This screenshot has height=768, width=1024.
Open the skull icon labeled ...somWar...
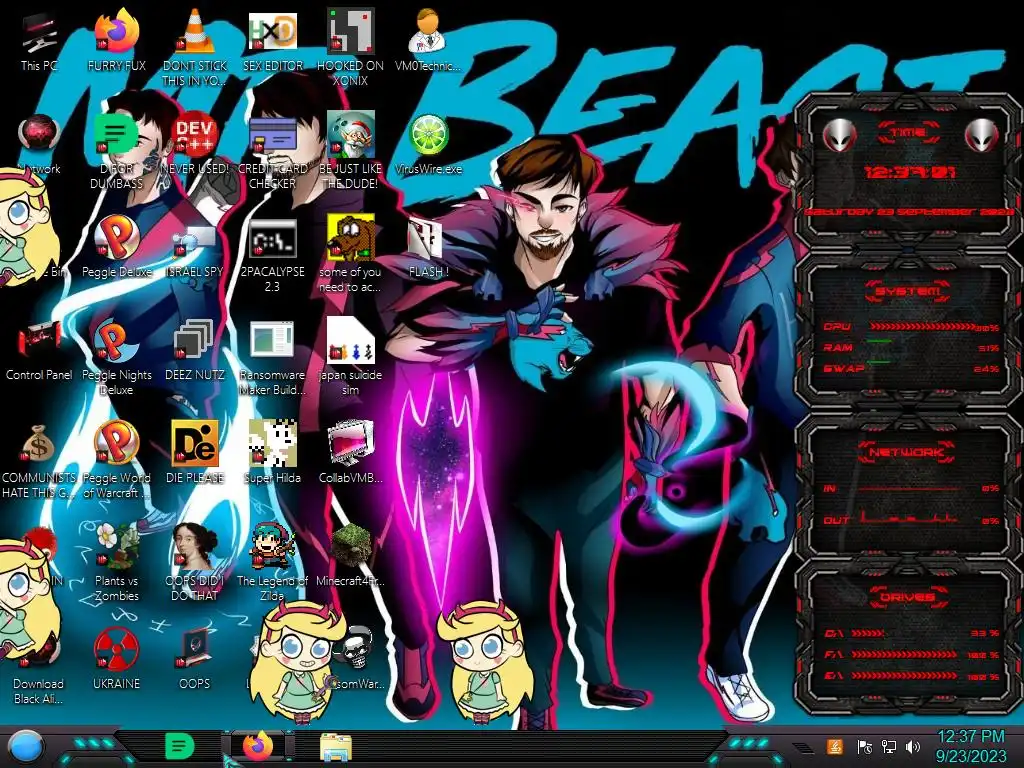coord(358,648)
